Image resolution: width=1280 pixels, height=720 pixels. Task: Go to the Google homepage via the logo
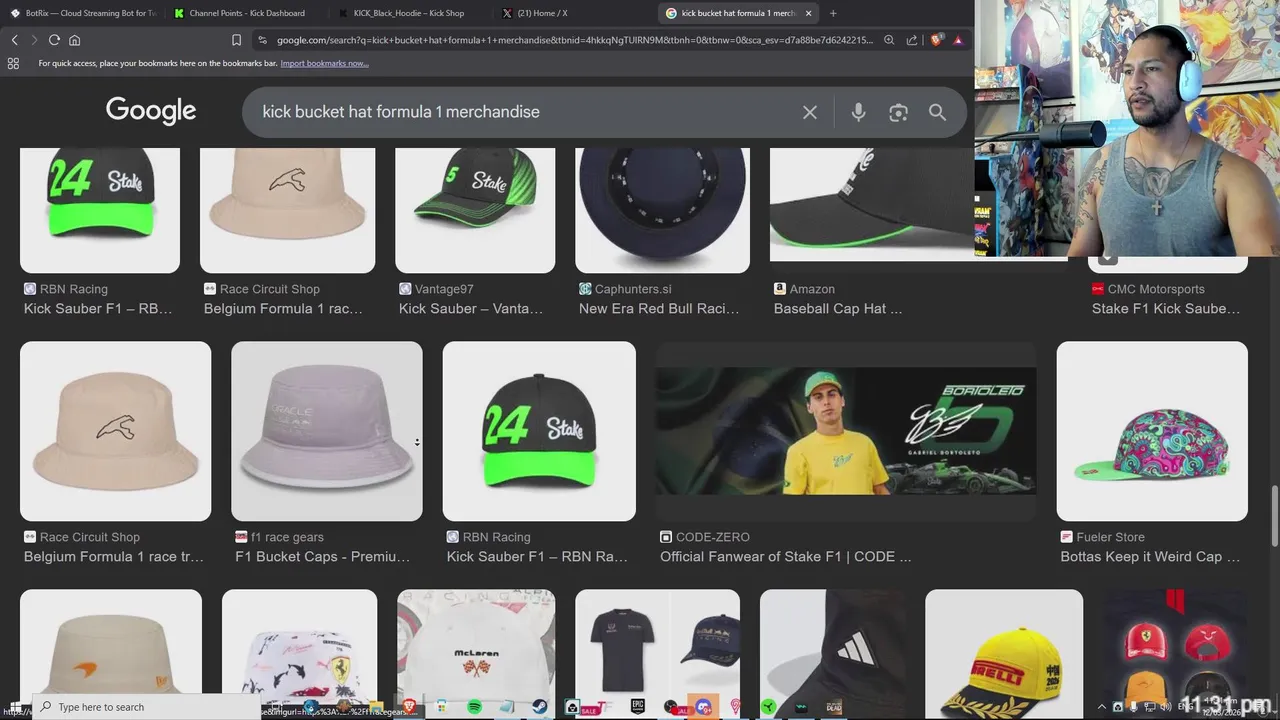point(151,111)
